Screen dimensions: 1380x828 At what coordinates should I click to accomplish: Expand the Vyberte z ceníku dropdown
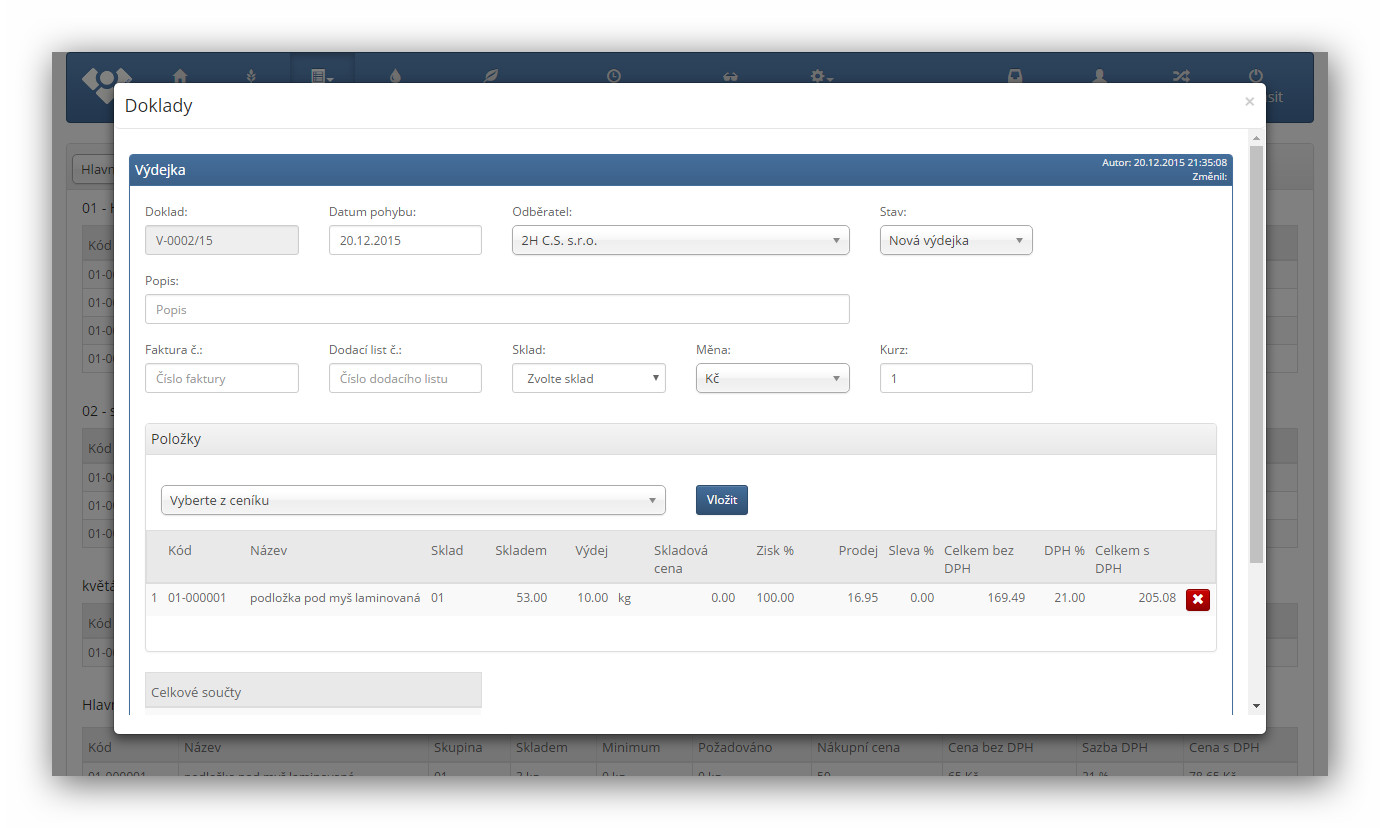412,500
